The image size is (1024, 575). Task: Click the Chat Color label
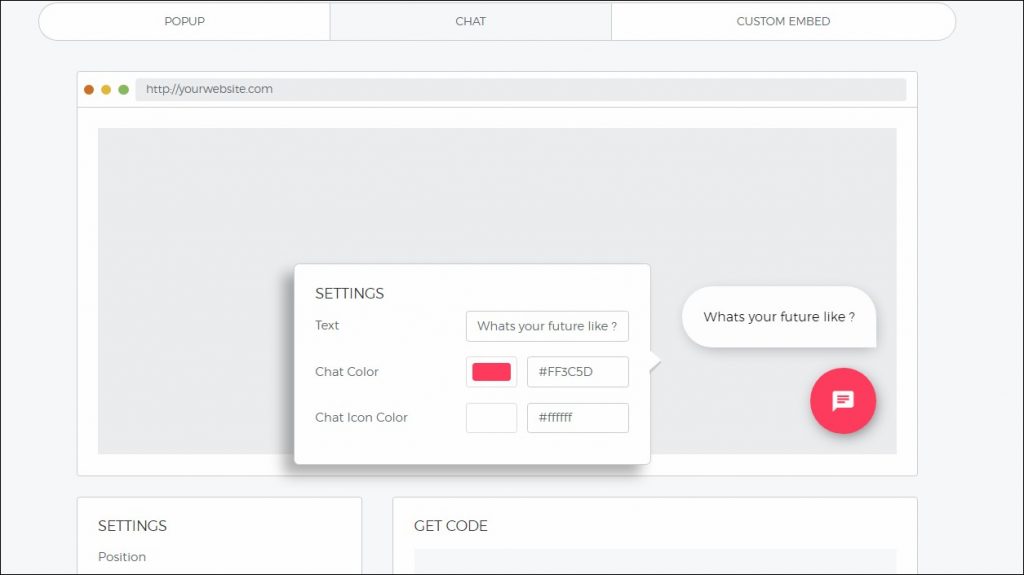pos(346,372)
